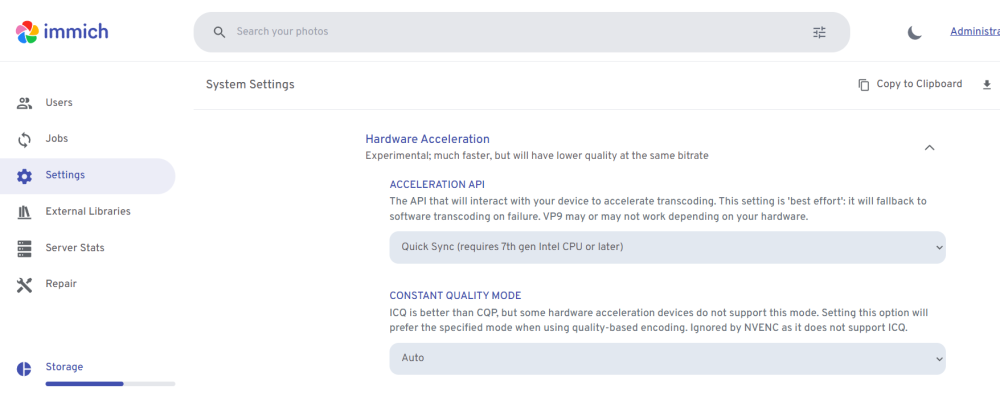Click the search magnifier icon
This screenshot has width=1000, height=393.
pos(219,32)
